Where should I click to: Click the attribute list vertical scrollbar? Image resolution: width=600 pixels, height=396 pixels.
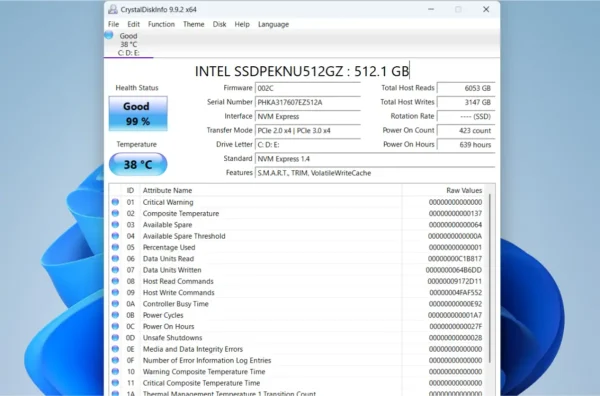click(x=490, y=279)
